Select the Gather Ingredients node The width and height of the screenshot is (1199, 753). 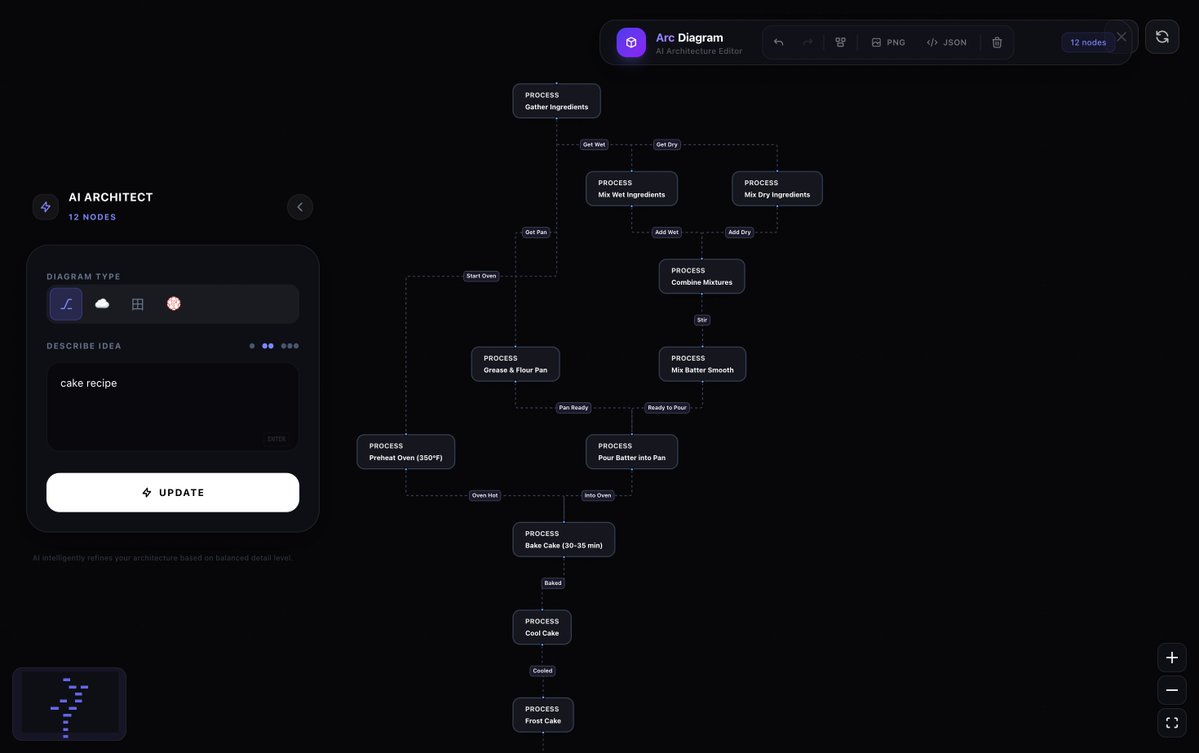coord(557,101)
